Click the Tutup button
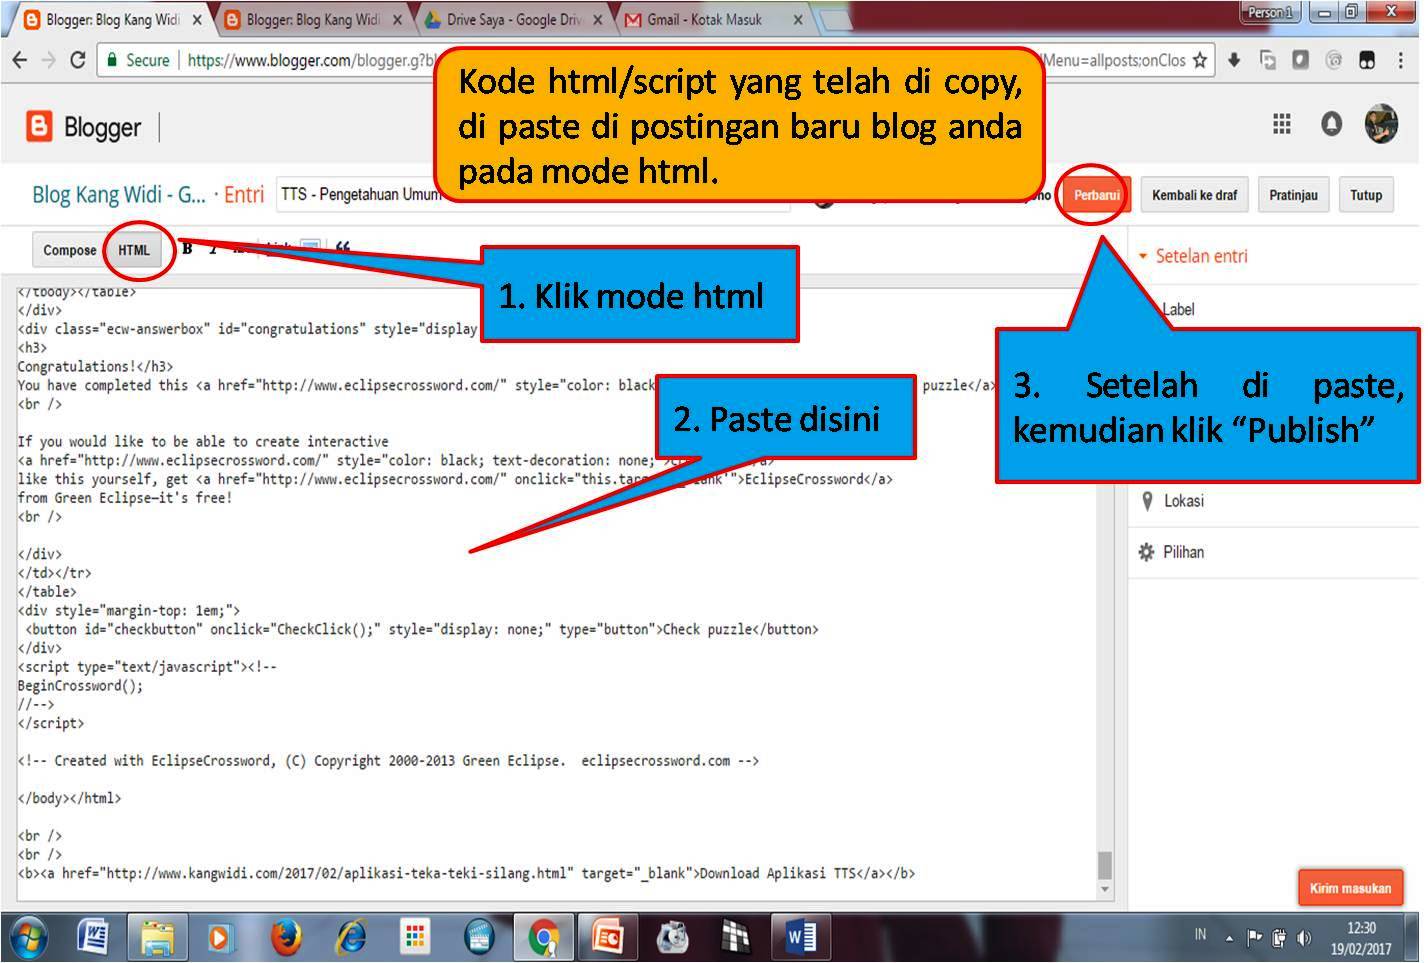Viewport: 1428px width, 963px height. pos(1366,195)
